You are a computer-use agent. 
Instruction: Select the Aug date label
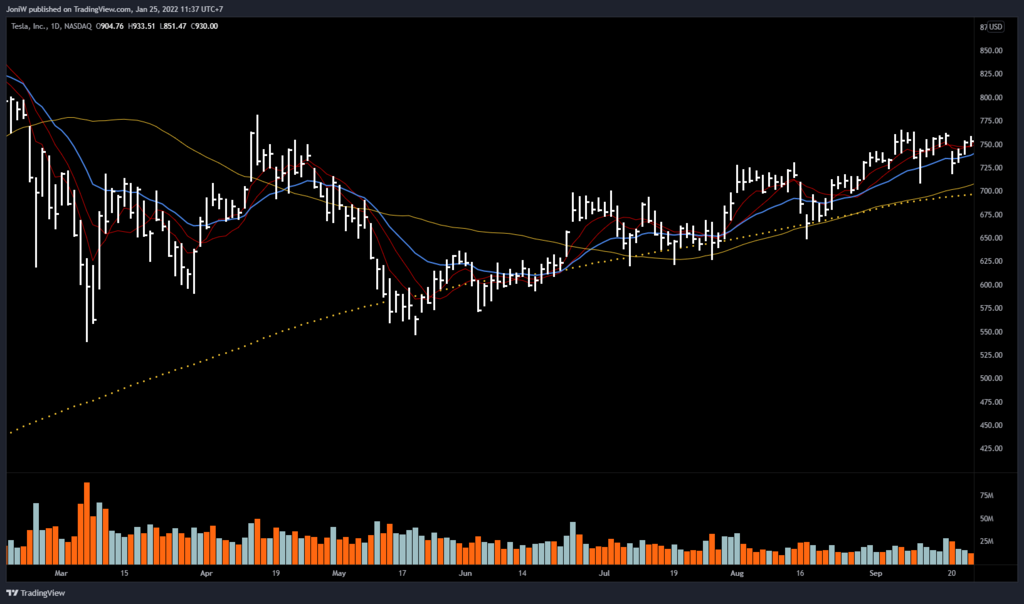click(x=737, y=575)
